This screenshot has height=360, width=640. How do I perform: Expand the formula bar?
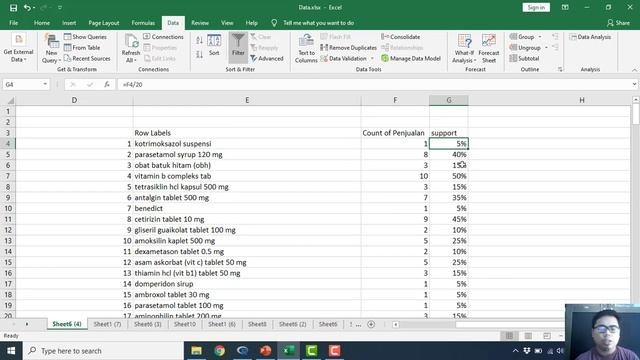(634, 84)
